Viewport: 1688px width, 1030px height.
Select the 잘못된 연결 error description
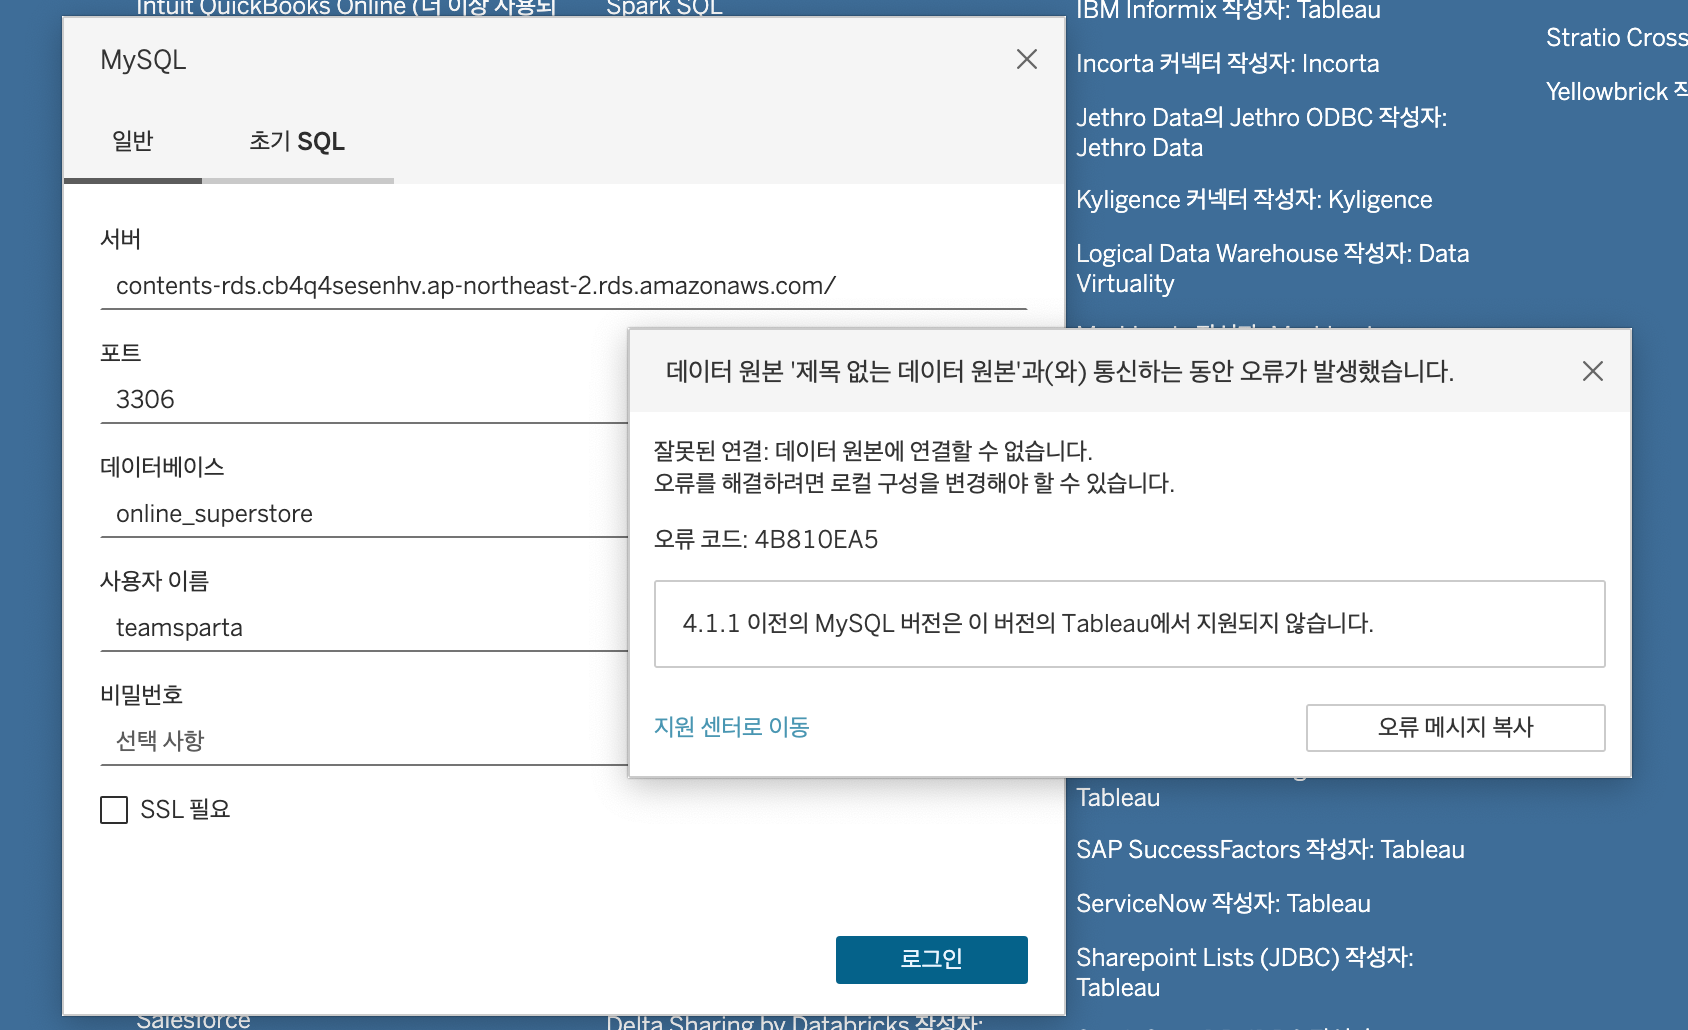[x=914, y=467]
